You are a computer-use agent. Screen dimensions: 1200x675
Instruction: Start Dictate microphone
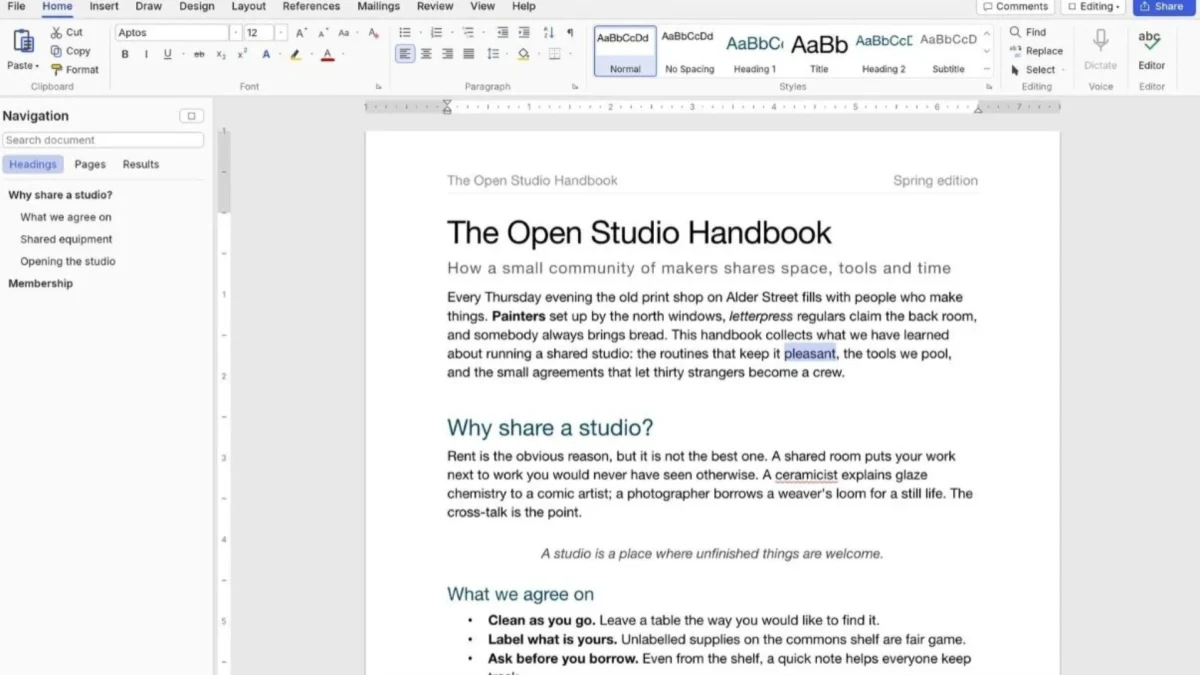pos(1101,48)
